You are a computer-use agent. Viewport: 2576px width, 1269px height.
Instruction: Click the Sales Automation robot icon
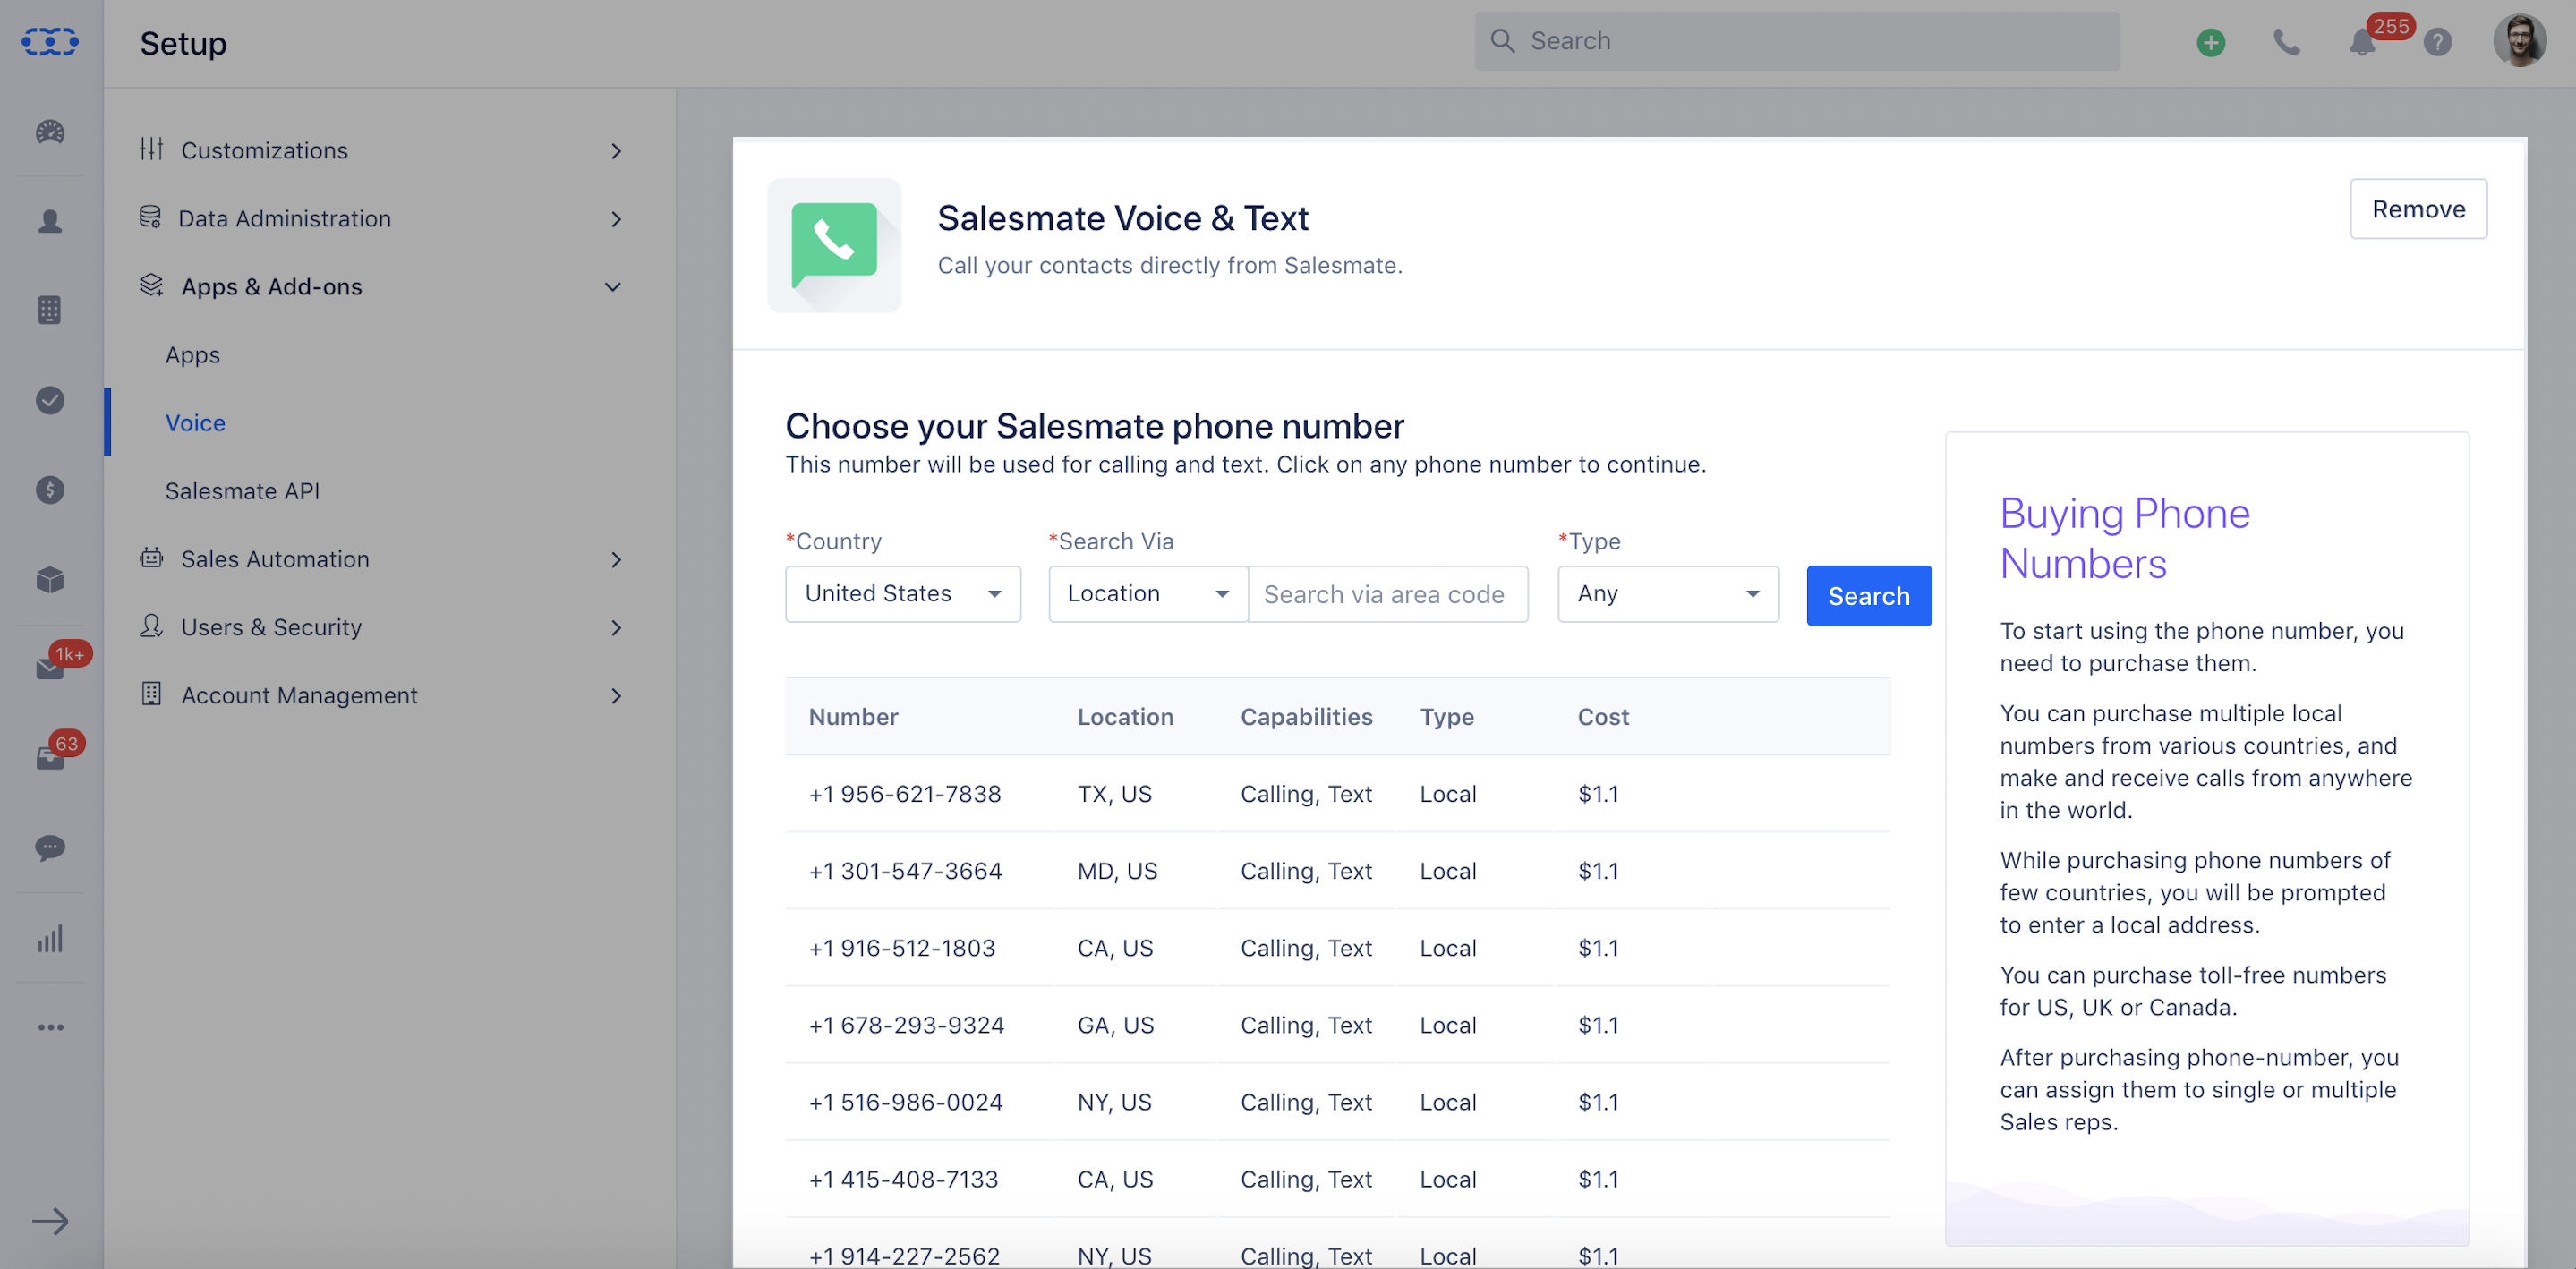click(x=151, y=558)
